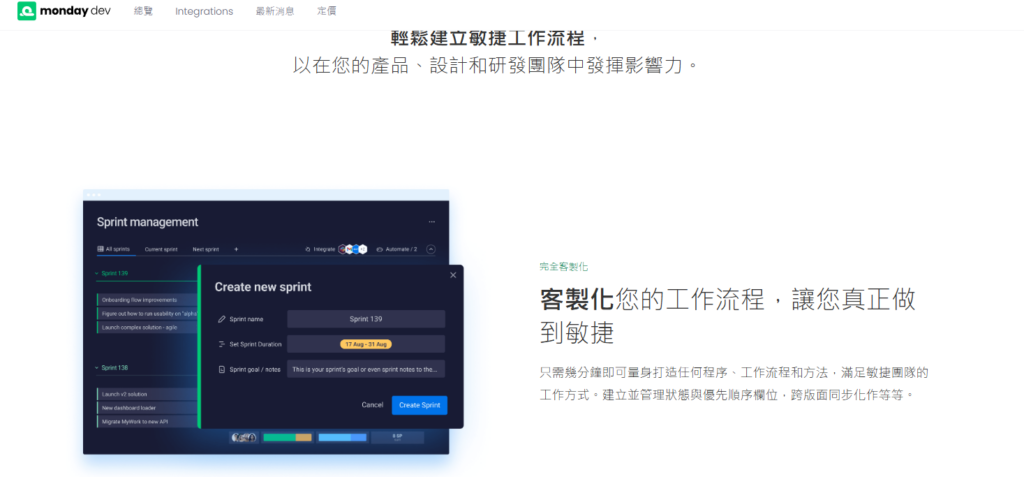Click the blue priority summary bar
Viewport: 1024px width, 477px height.
[342, 437]
